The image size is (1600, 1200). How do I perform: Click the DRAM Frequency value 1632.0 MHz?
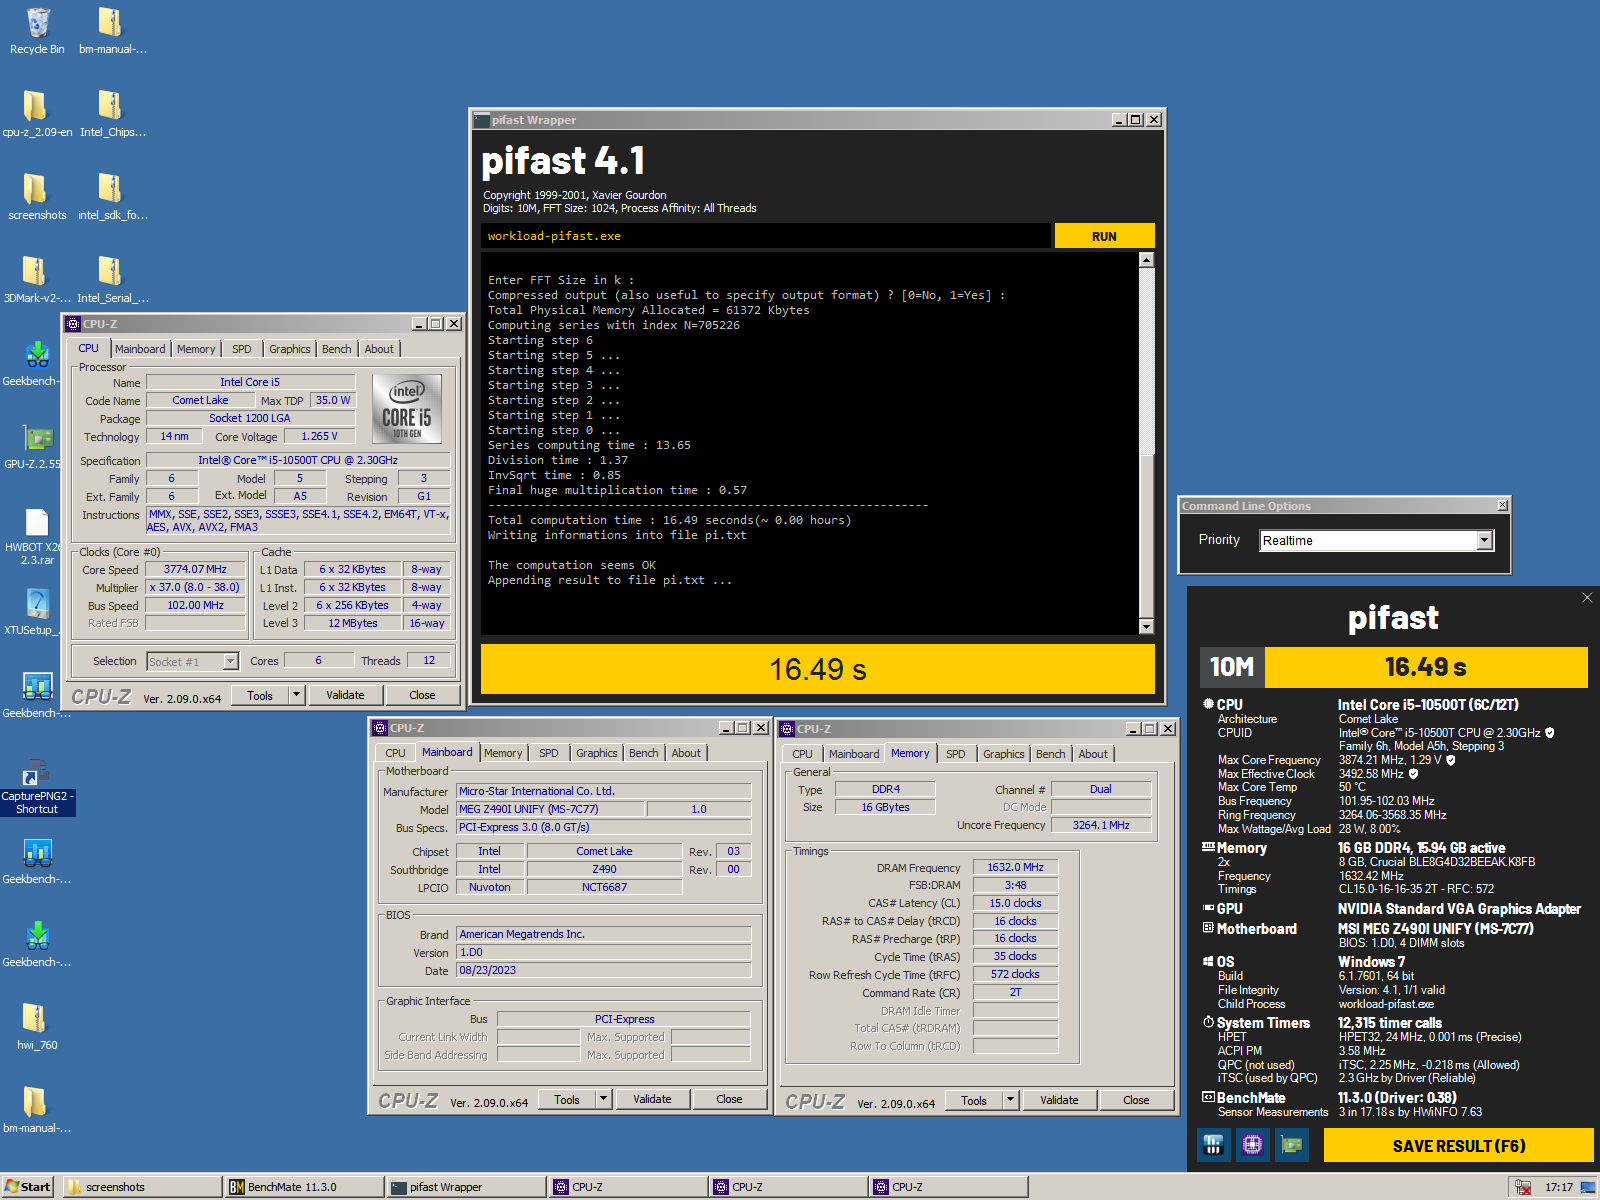point(1015,867)
